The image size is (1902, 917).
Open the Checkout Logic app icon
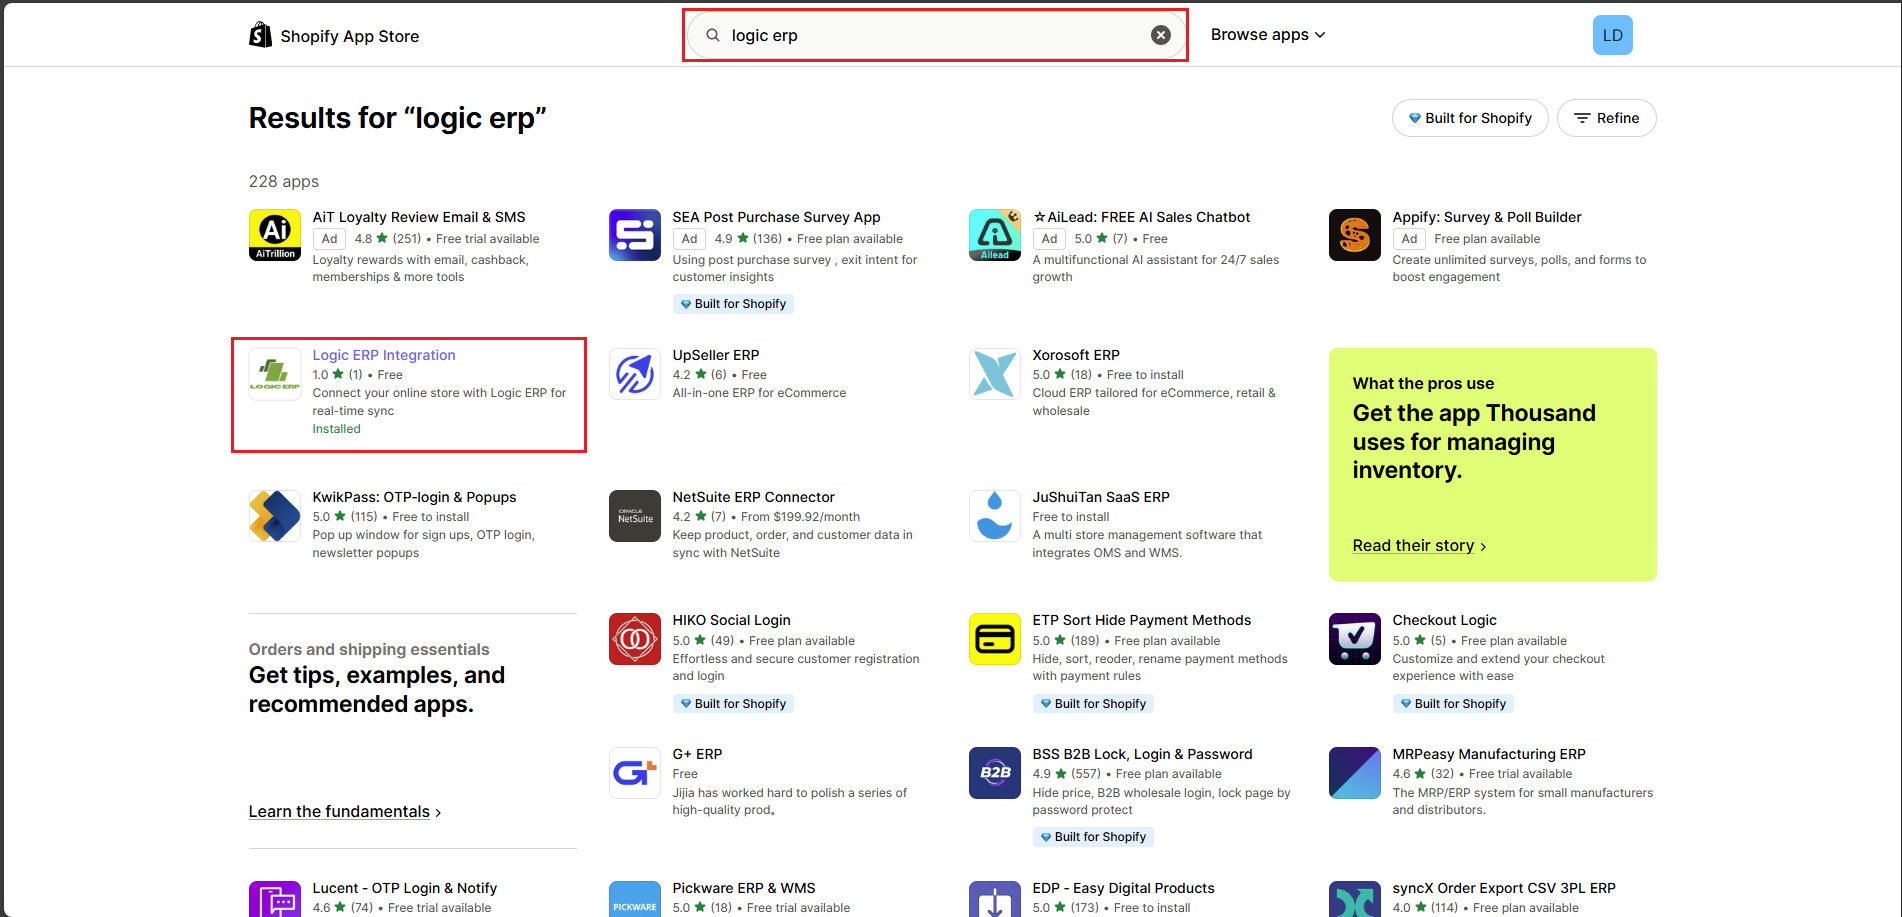coord(1355,639)
